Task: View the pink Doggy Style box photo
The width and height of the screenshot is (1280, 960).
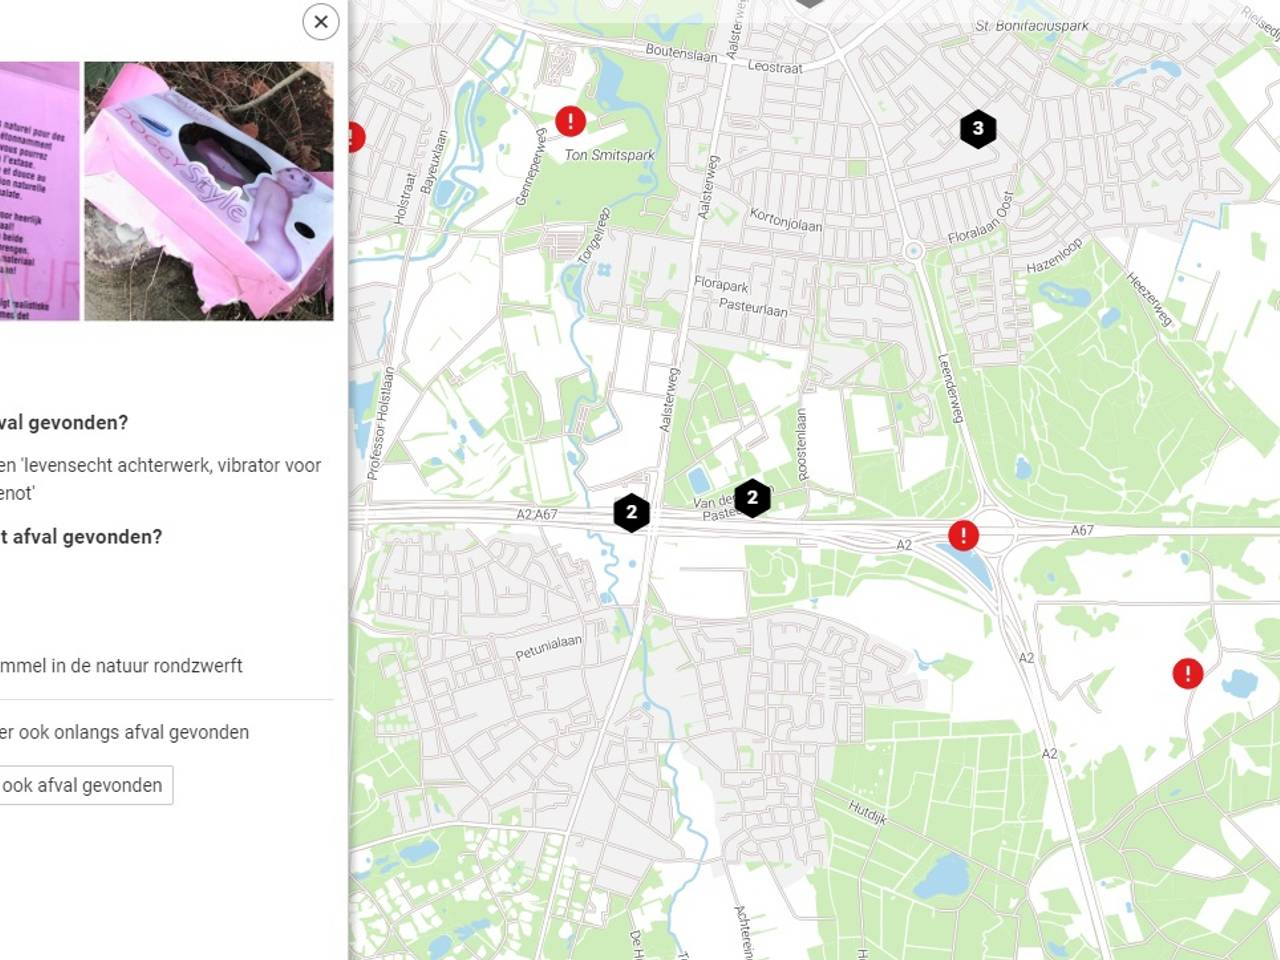Action: (x=209, y=191)
